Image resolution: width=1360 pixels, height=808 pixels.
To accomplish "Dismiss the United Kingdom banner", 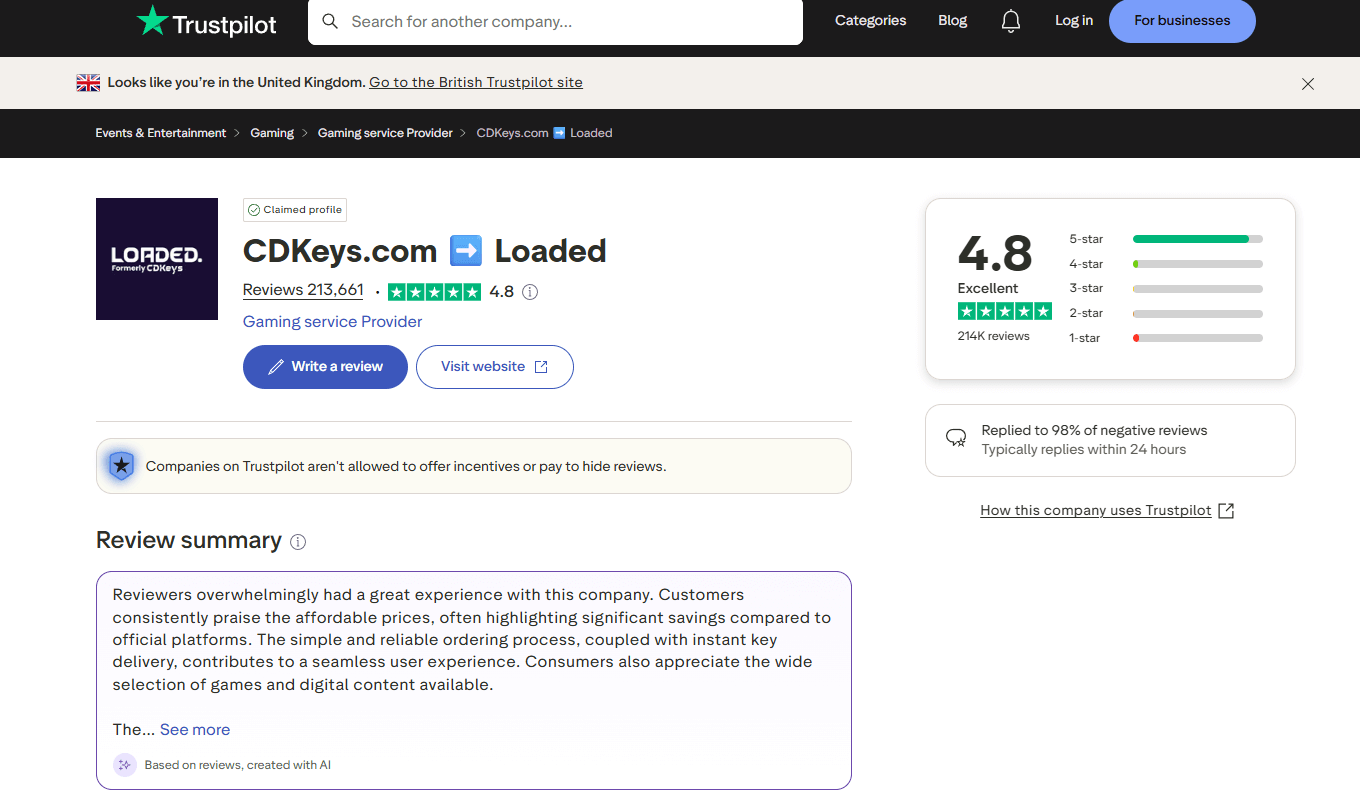I will [x=1308, y=84].
